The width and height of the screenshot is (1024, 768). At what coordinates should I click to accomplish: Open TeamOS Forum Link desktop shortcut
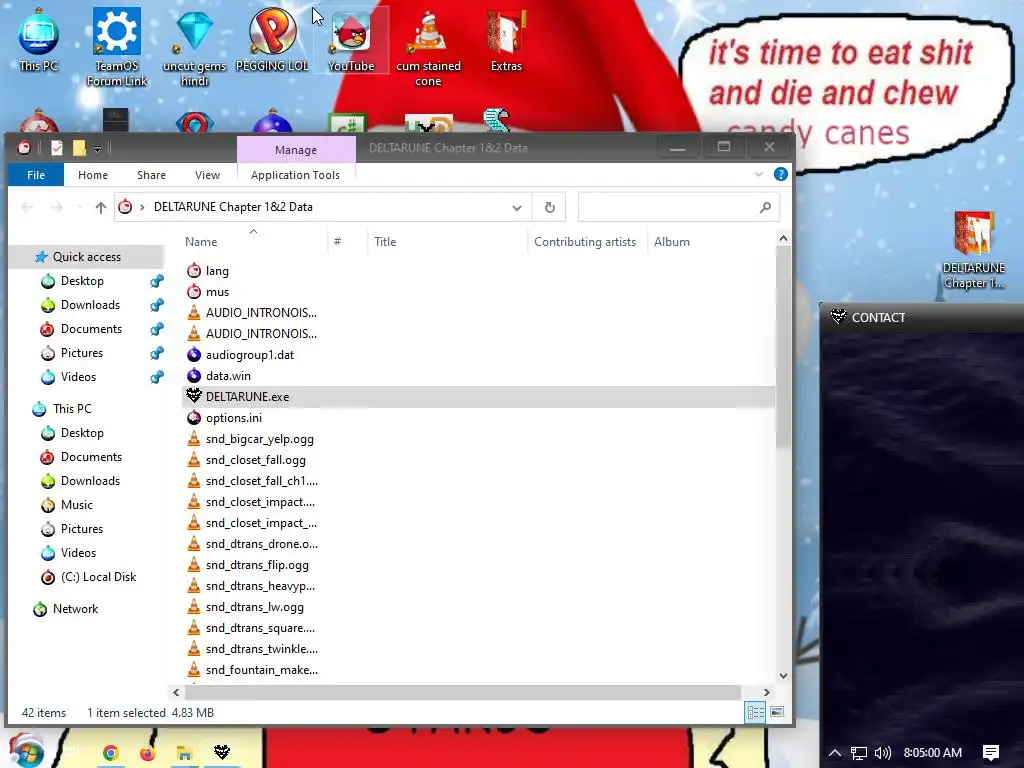[x=117, y=46]
